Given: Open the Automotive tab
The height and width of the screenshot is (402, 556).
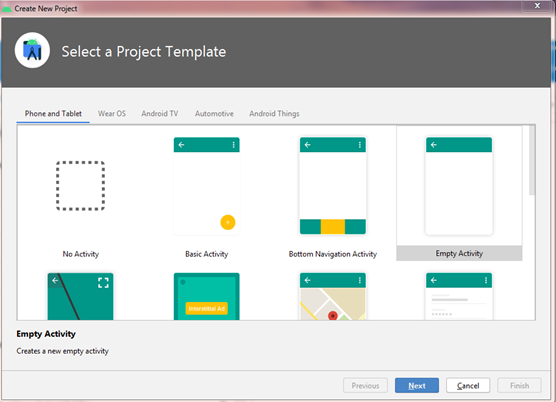Looking at the screenshot, I should 214,114.
